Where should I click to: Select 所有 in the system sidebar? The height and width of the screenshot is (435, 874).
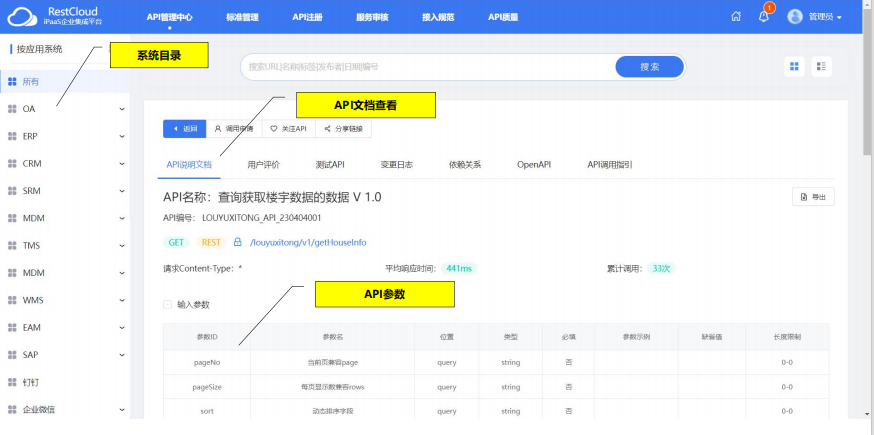click(x=31, y=82)
